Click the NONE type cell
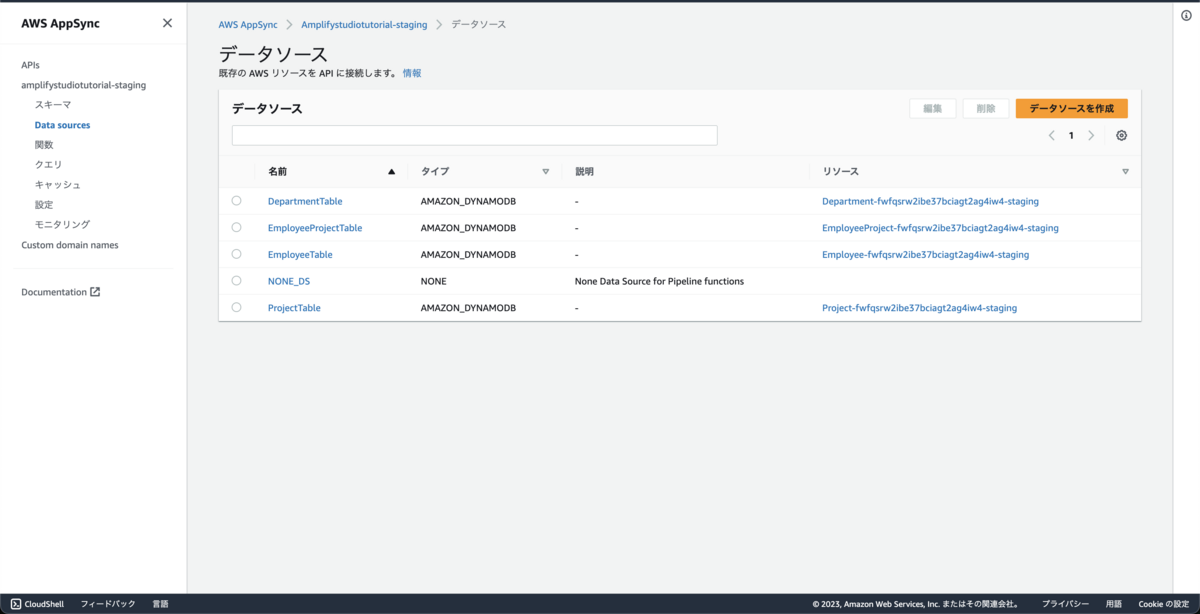 [434, 281]
